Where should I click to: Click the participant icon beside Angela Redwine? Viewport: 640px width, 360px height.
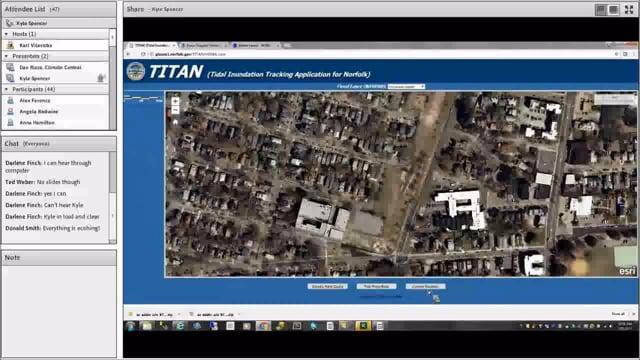11,111
